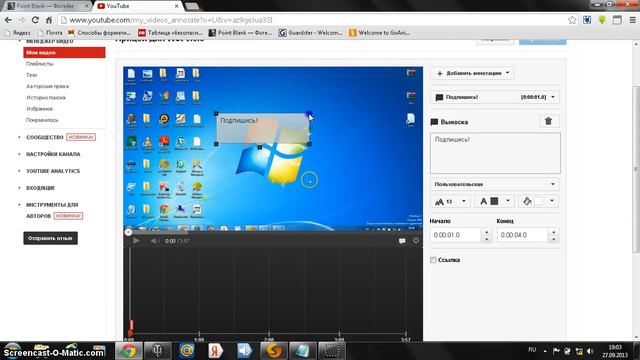Reload the page with the refresh icon
Viewport: 640px width, 360px height.
[35, 20]
